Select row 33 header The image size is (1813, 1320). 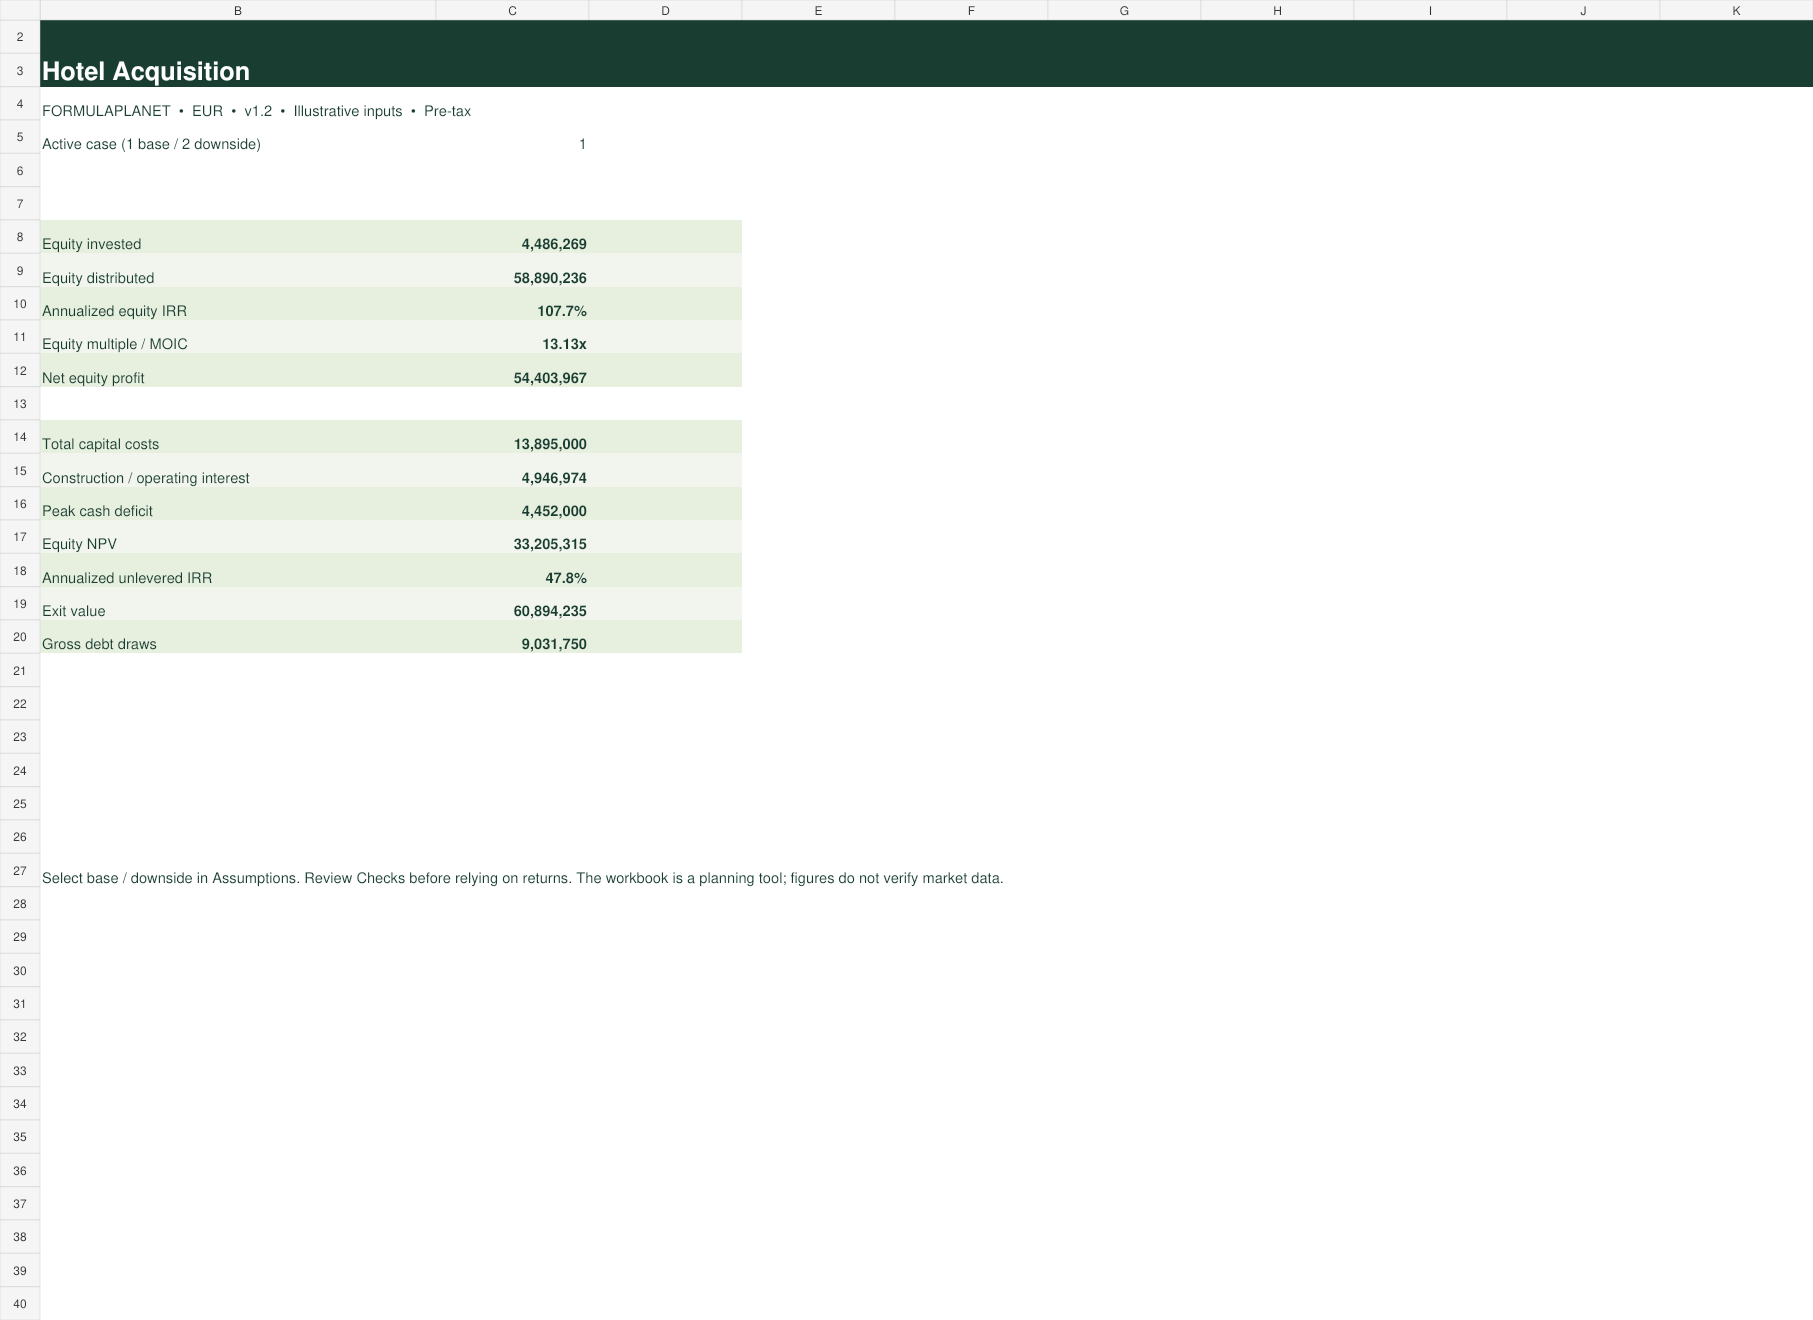click(x=20, y=1071)
